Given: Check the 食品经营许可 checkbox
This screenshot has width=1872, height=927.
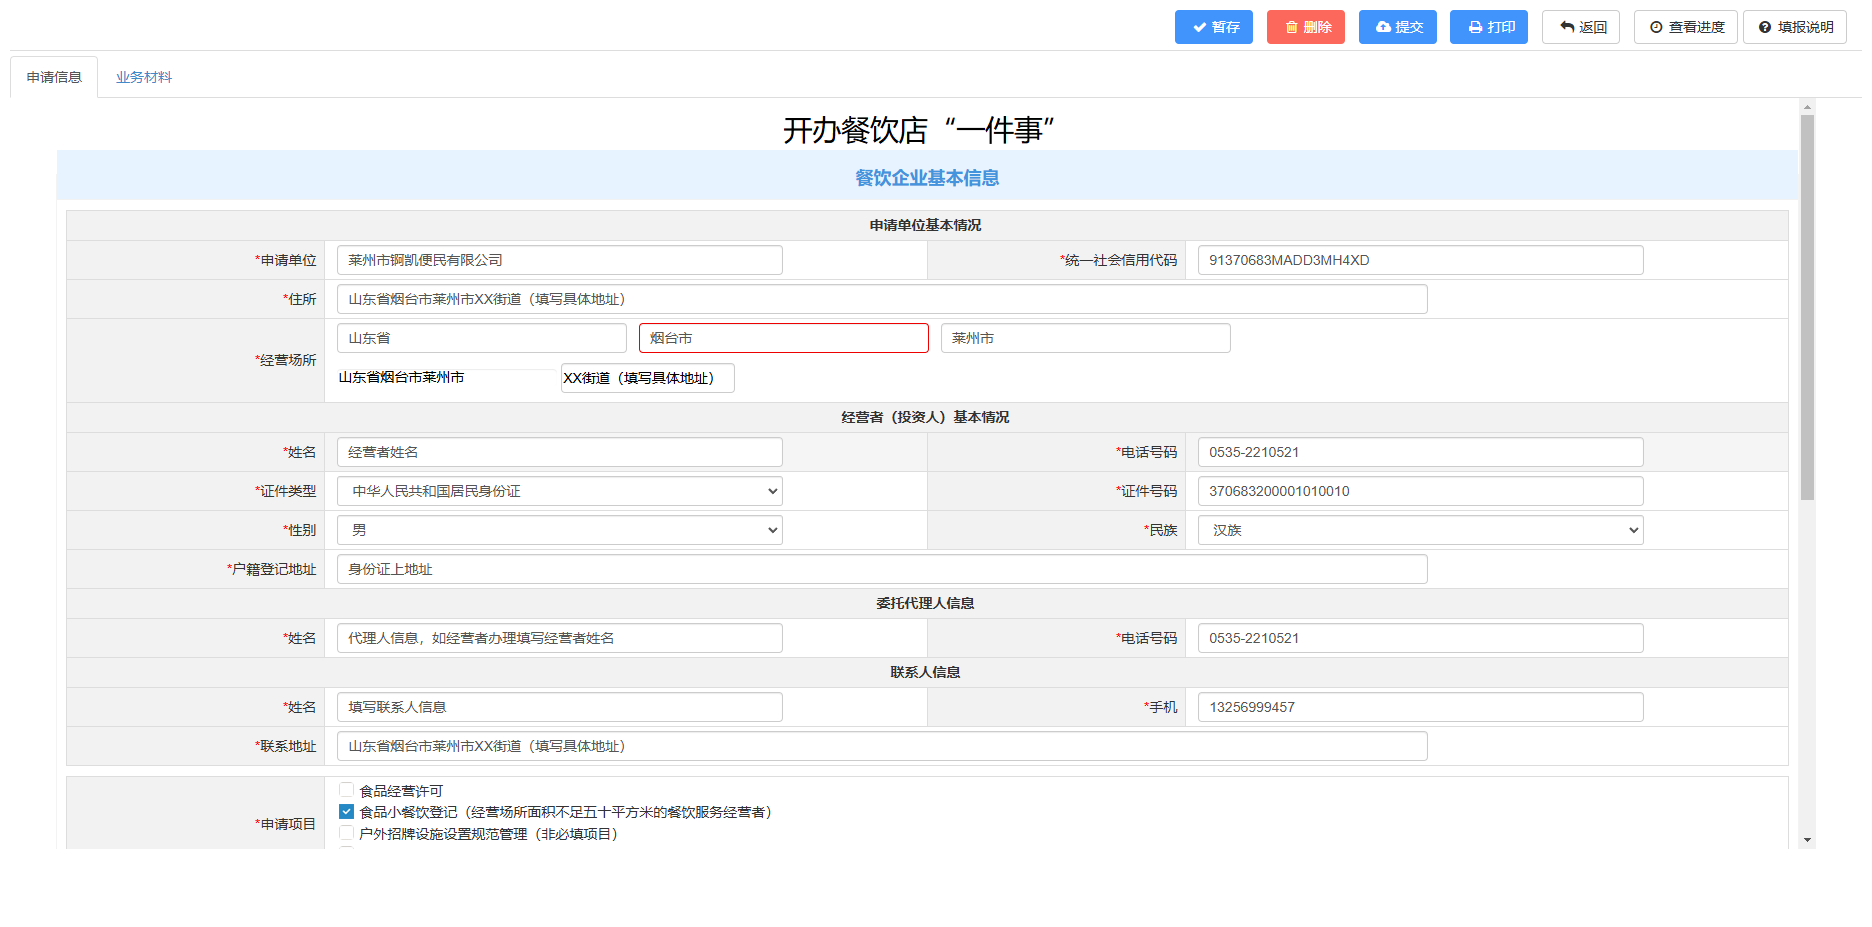Looking at the screenshot, I should click(x=346, y=790).
